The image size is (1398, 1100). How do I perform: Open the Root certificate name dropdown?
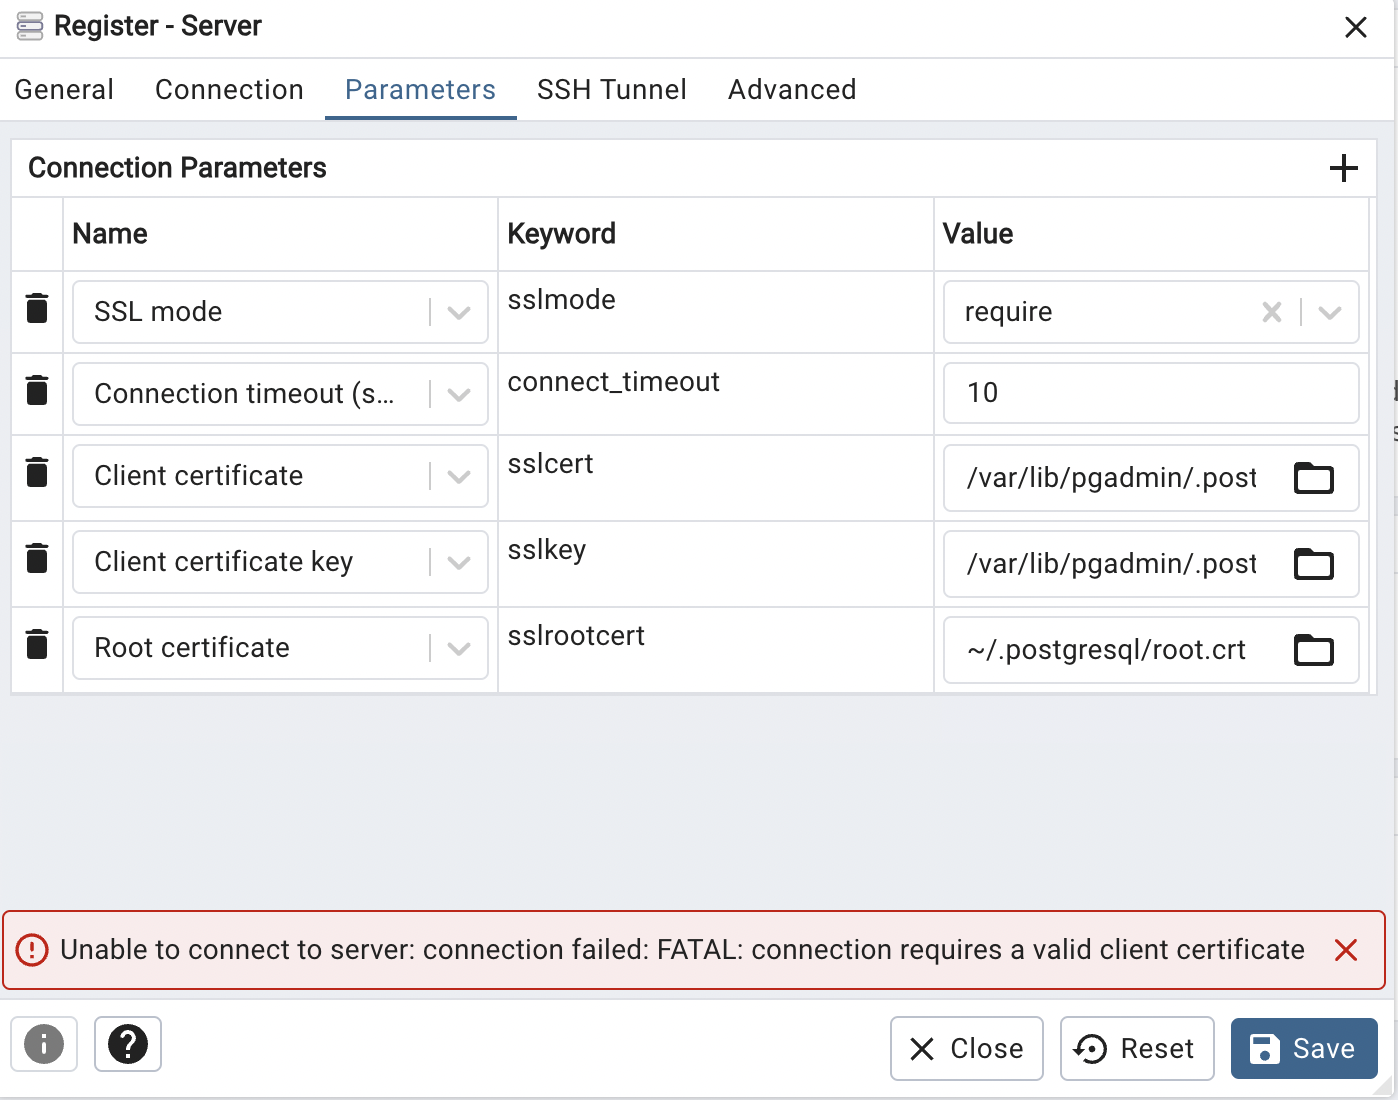pyautogui.click(x=459, y=649)
